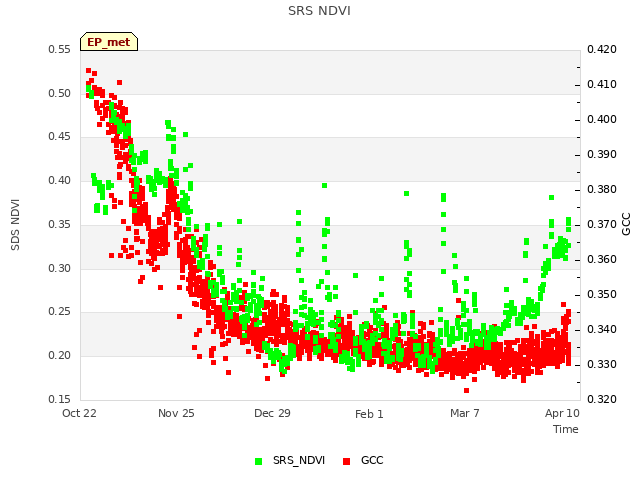
Task: Click the 0.15 left axis value
Action: pyautogui.click(x=60, y=399)
